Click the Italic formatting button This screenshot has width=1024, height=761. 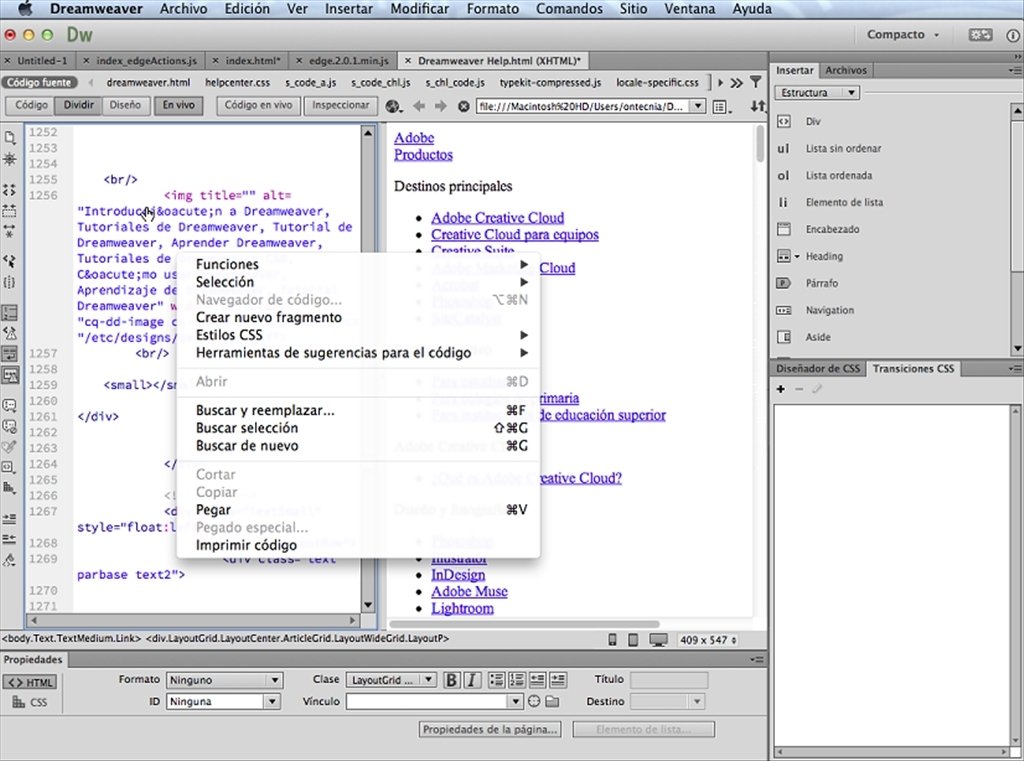[472, 680]
